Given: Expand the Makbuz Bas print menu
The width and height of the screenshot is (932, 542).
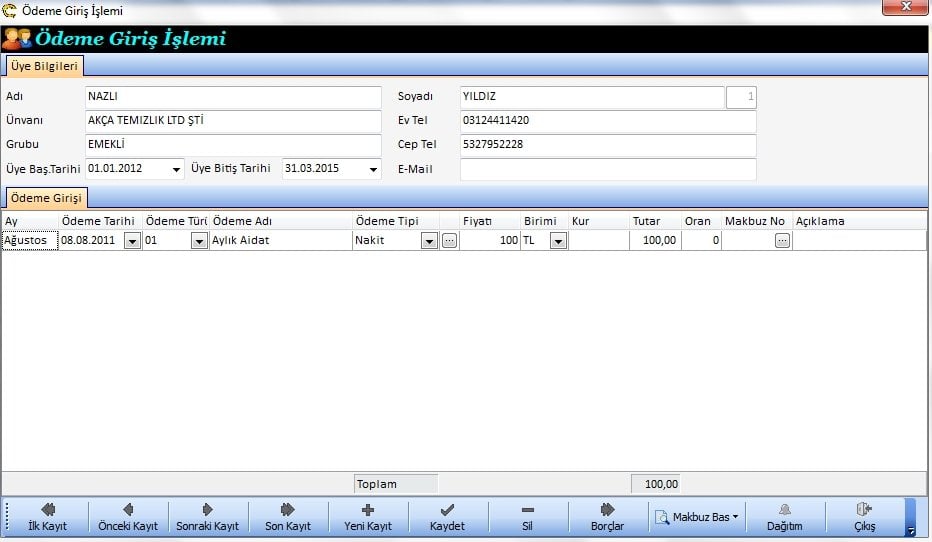Looking at the screenshot, I should click(698, 517).
